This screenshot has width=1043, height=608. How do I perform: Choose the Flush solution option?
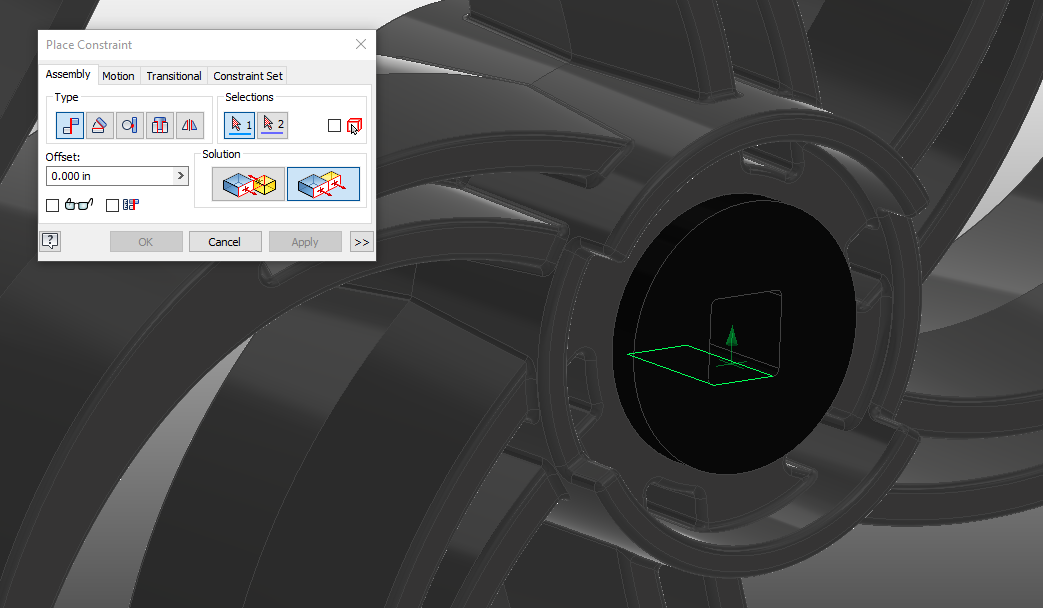[323, 184]
